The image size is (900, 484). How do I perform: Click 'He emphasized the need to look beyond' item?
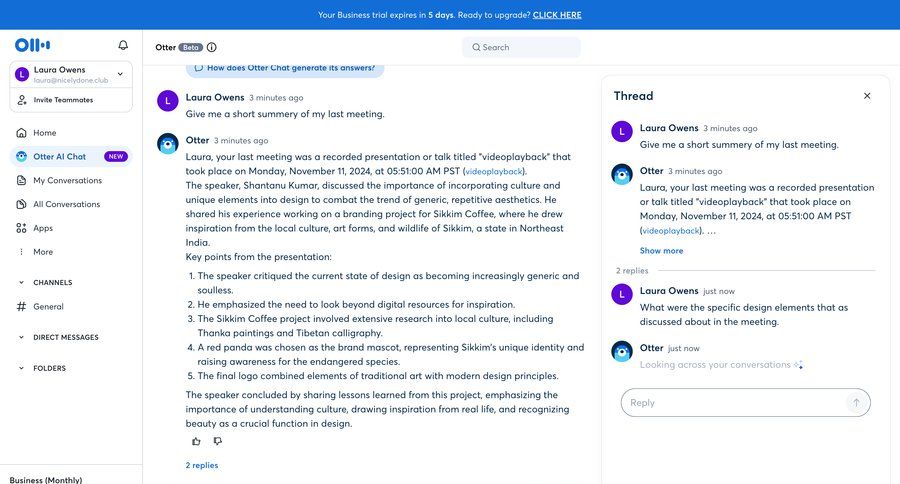coord(356,304)
